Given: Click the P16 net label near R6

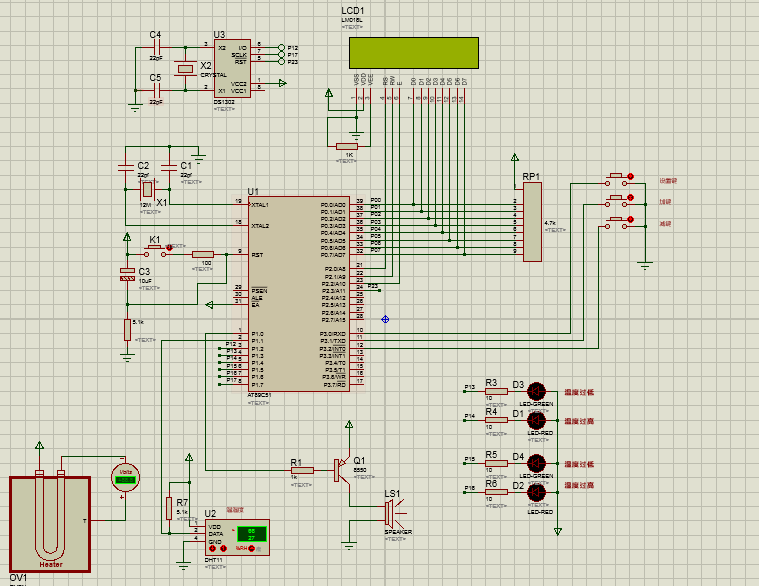Looking at the screenshot, I should click(x=470, y=488).
